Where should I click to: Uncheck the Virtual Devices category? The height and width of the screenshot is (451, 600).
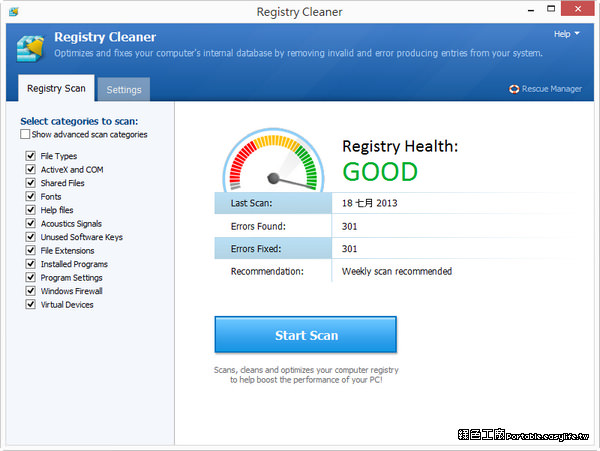coord(31,304)
